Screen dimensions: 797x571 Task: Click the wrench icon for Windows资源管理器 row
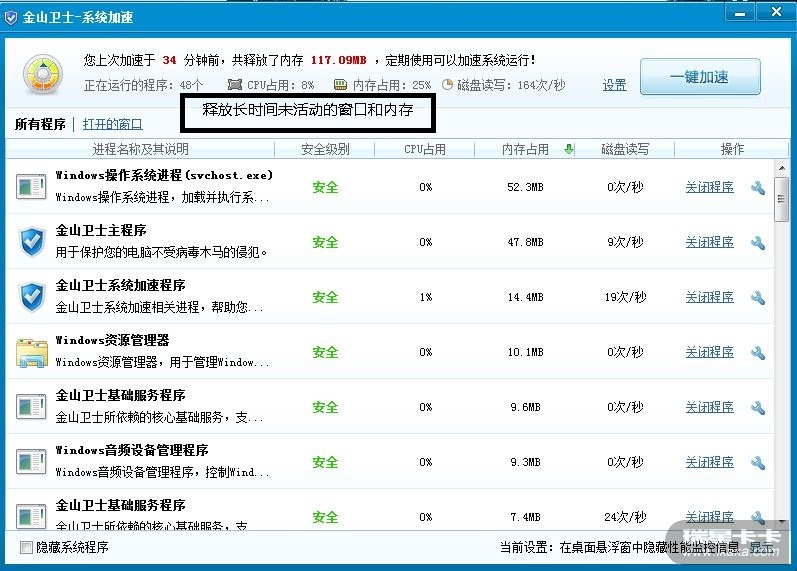coord(758,352)
